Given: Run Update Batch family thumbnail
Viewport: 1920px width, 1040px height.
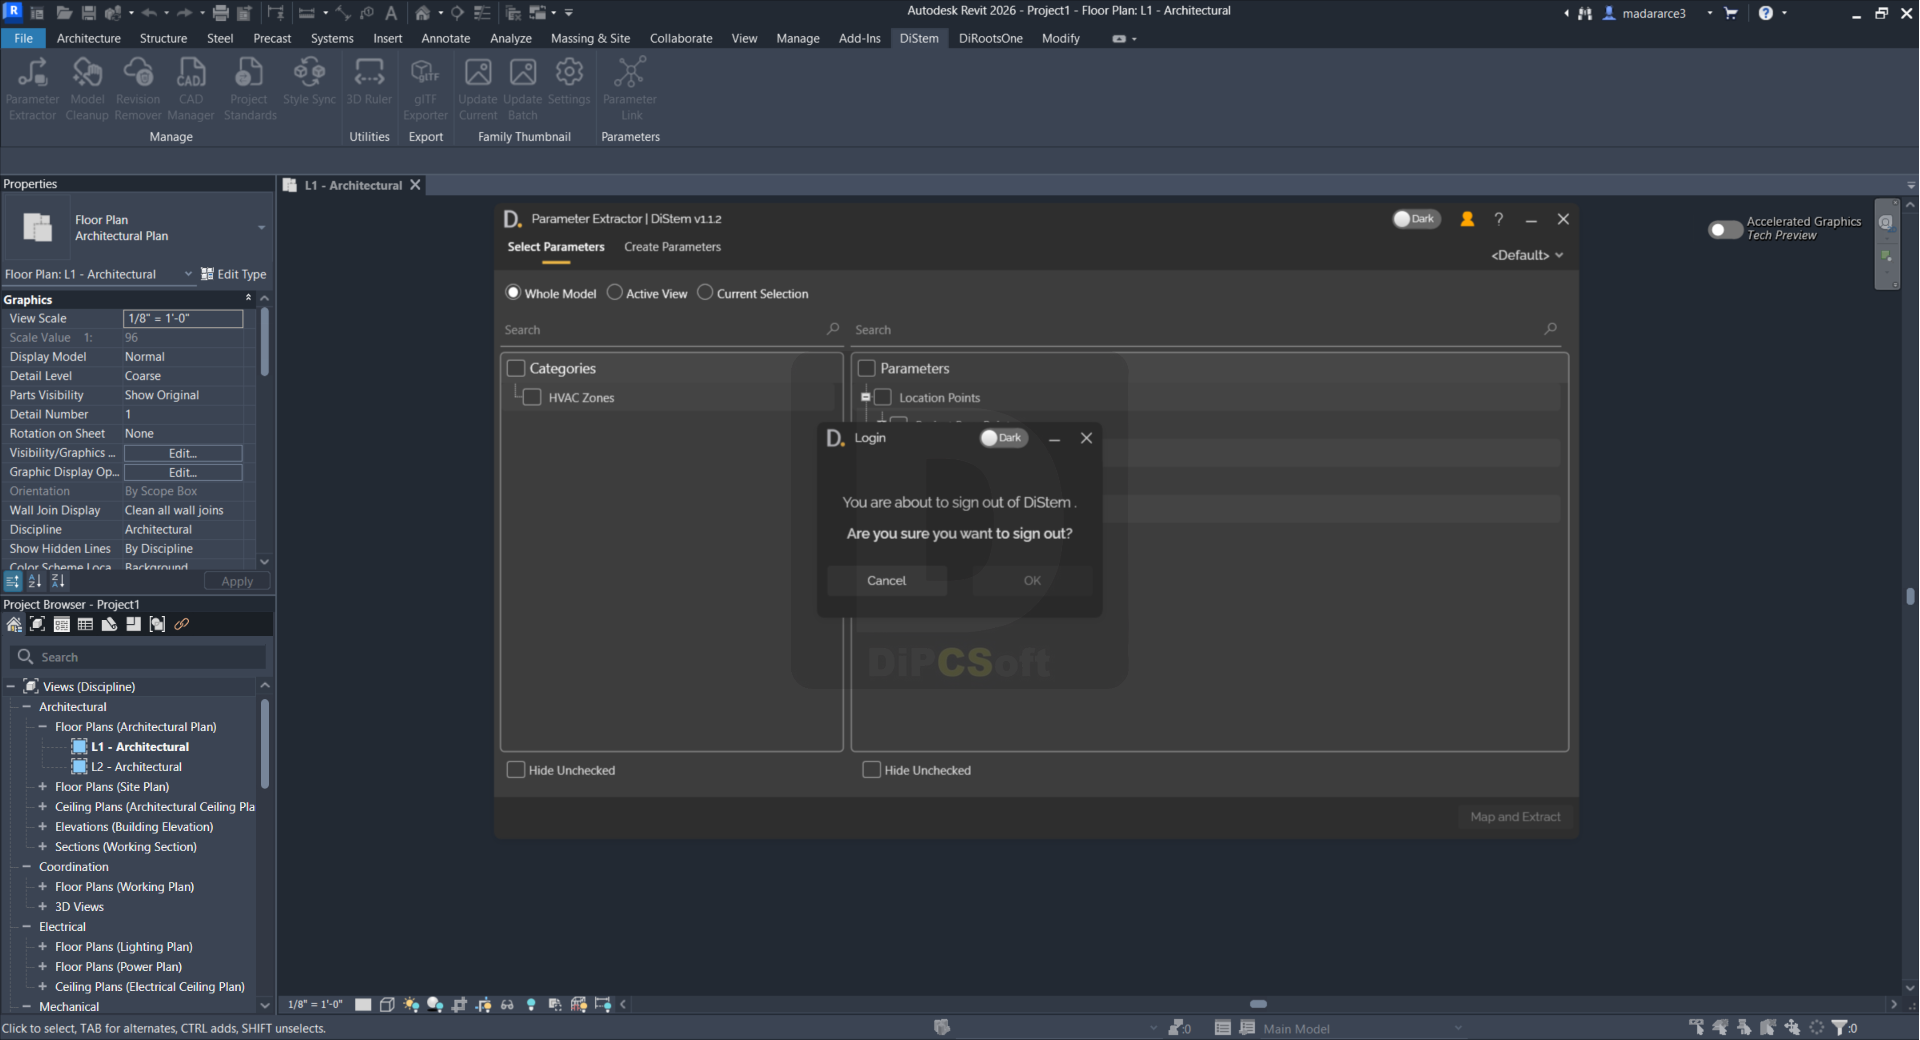Looking at the screenshot, I should tap(522, 88).
